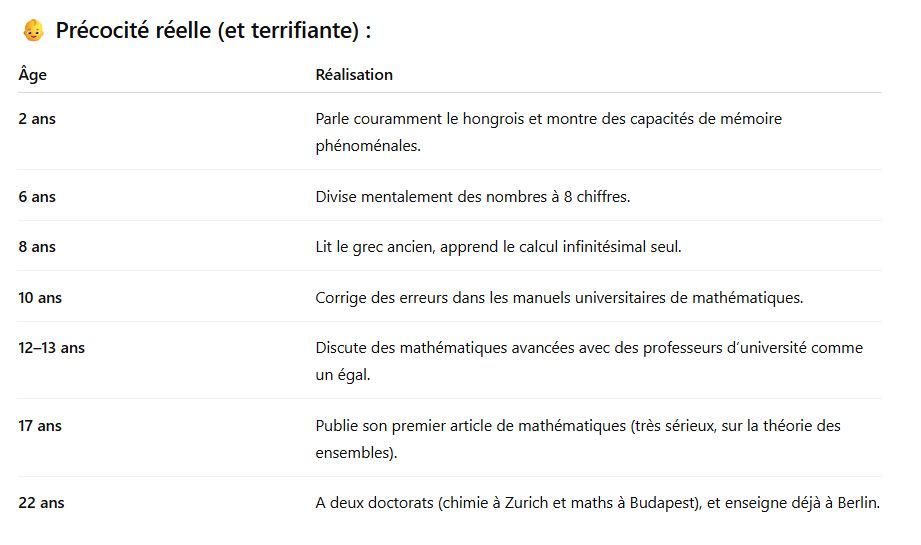Click the text about two doctorates
Viewport: 921px width, 545px height.
(x=597, y=503)
